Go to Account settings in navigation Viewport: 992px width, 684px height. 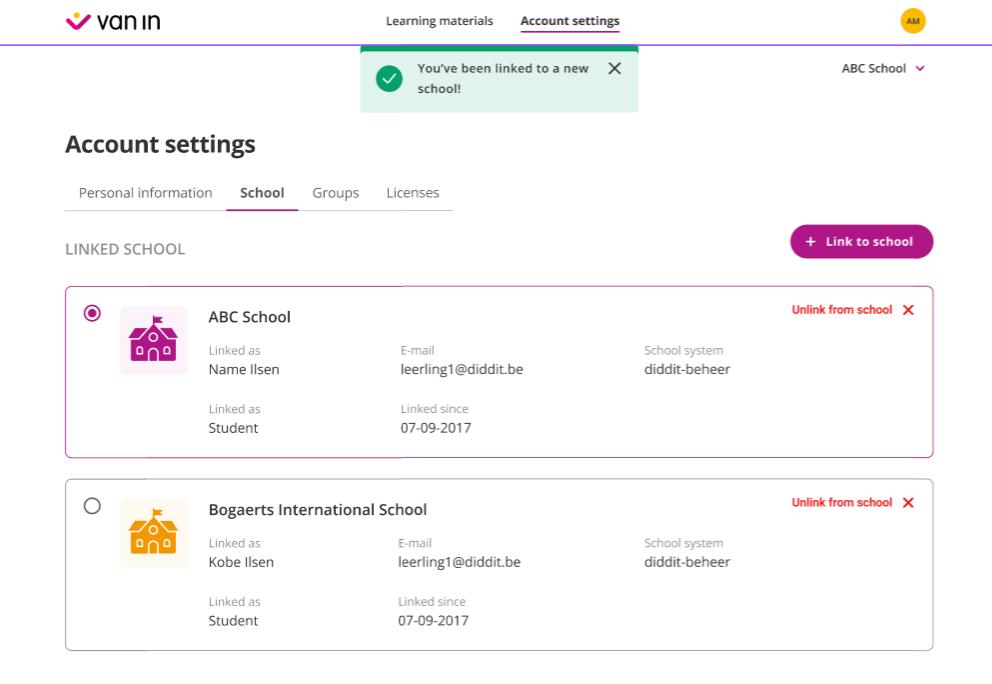pyautogui.click(x=569, y=21)
